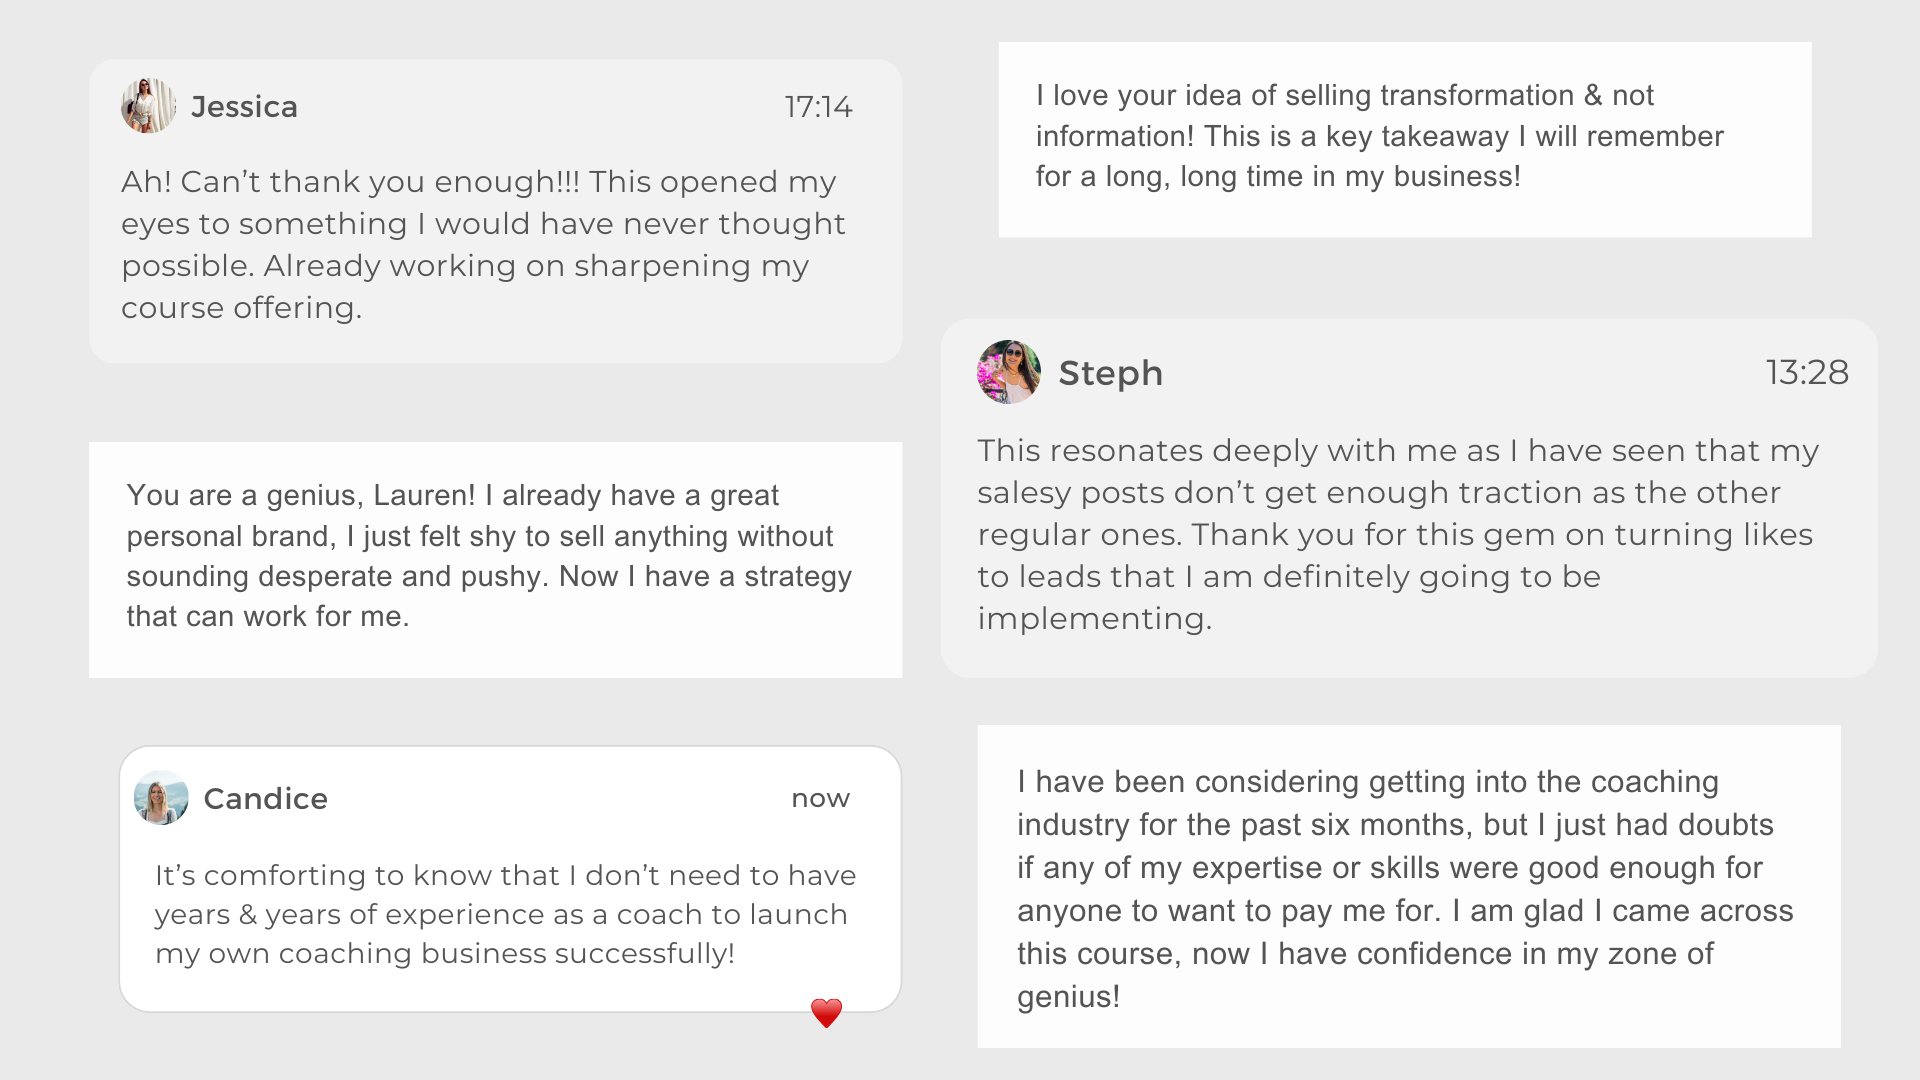The height and width of the screenshot is (1080, 1920).
Task: Click the 13:28 timestamp
Action: pos(1806,373)
